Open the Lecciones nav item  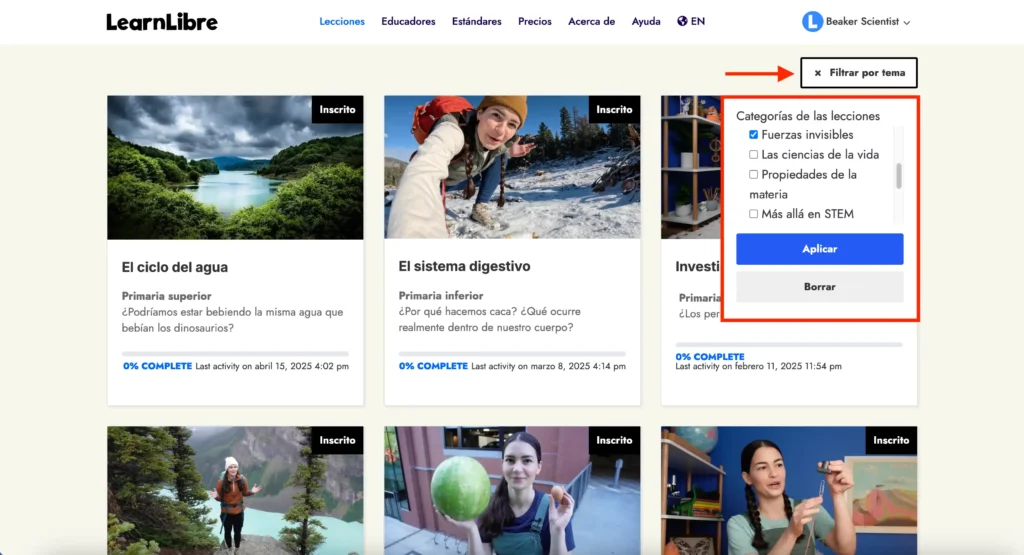tap(342, 22)
